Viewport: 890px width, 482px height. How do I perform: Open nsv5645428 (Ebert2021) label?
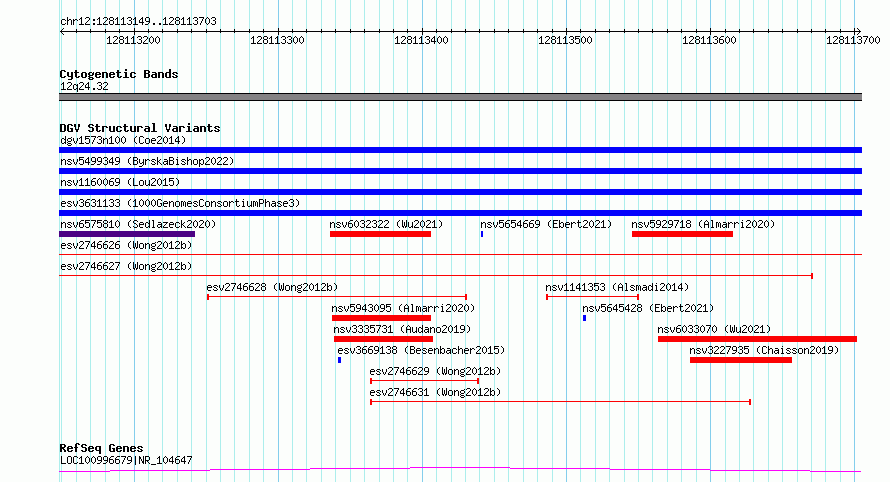coord(648,308)
